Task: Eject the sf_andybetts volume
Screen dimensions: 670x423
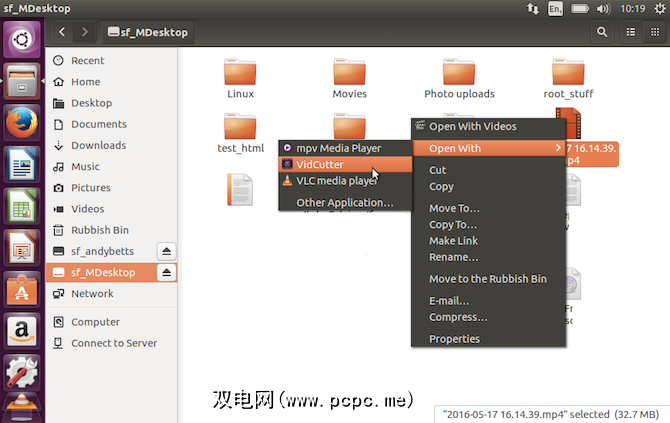Action: point(167,251)
